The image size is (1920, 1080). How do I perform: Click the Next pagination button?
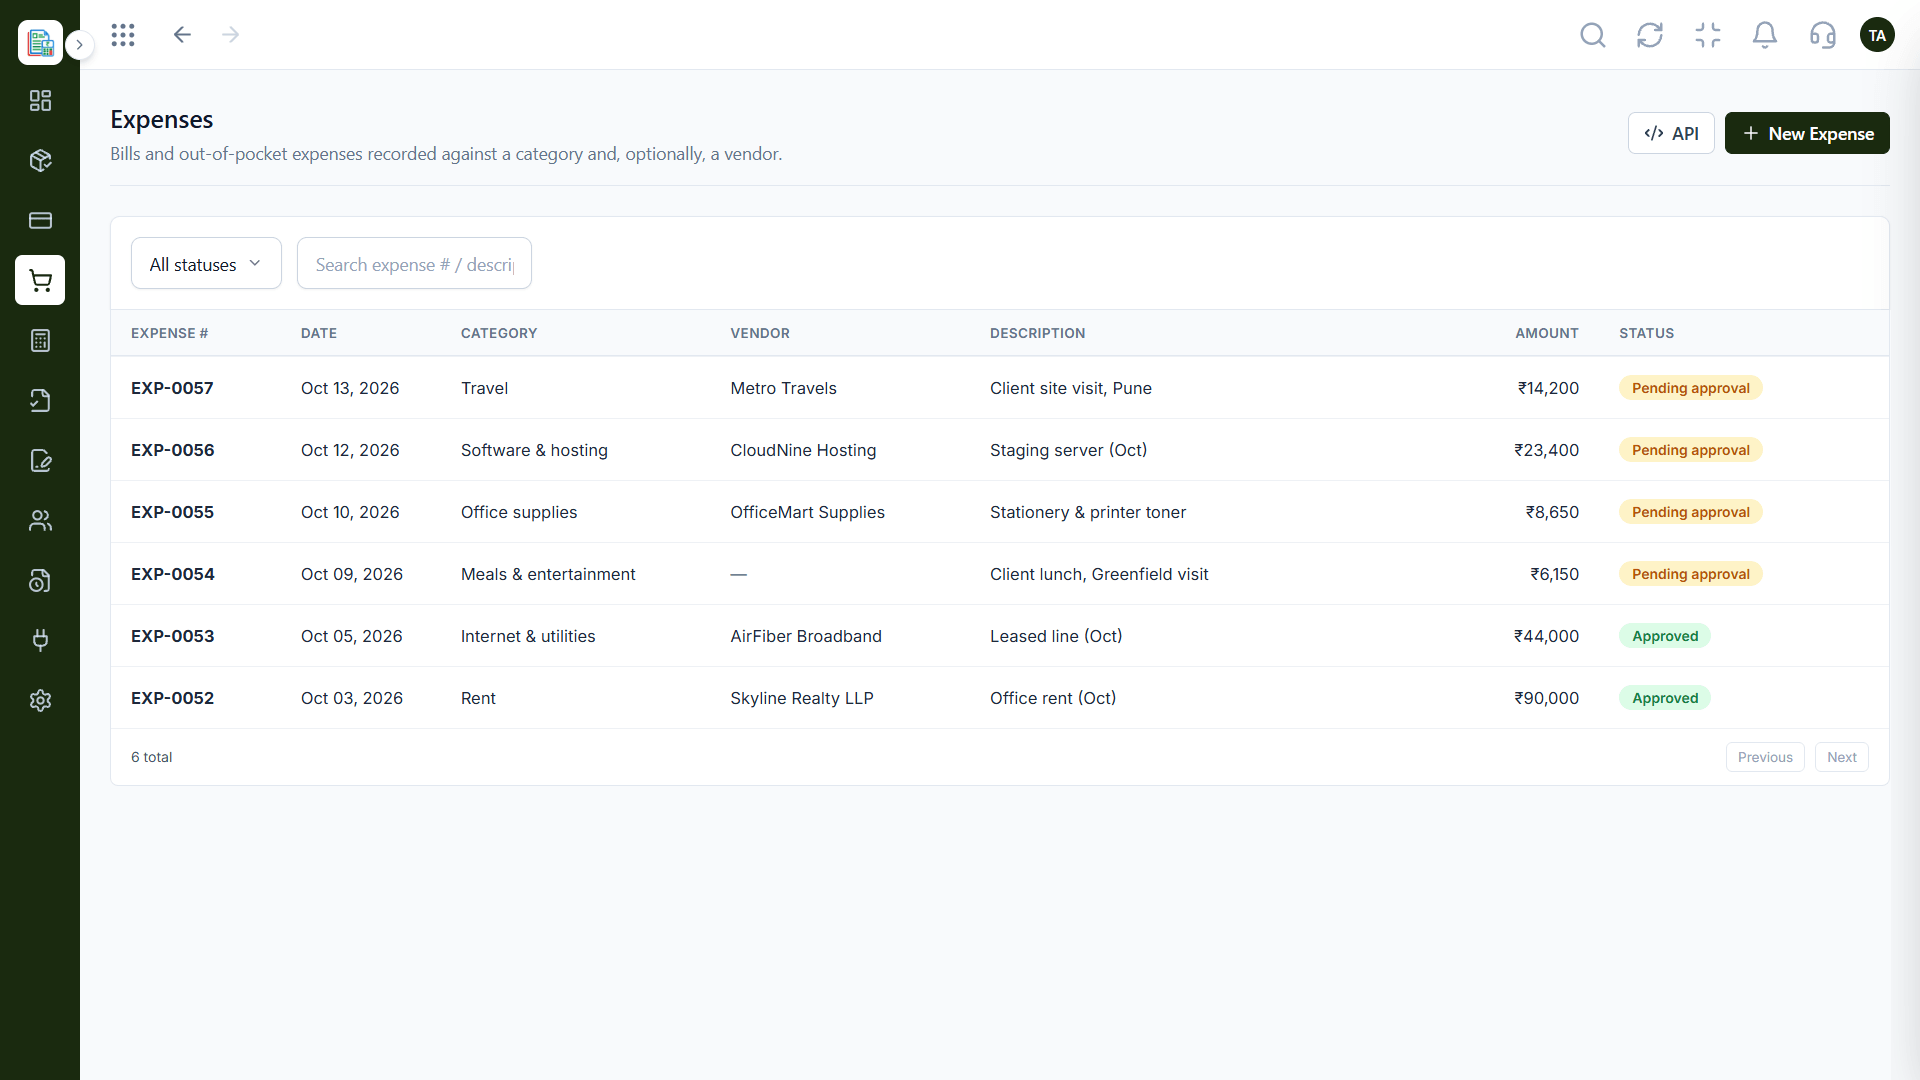pos(1841,757)
